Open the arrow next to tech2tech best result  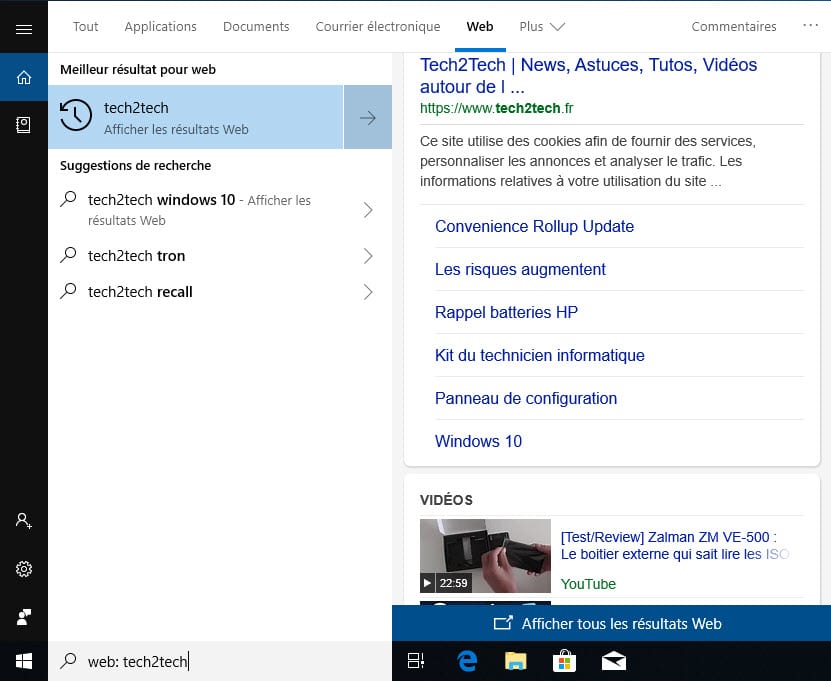pos(368,118)
